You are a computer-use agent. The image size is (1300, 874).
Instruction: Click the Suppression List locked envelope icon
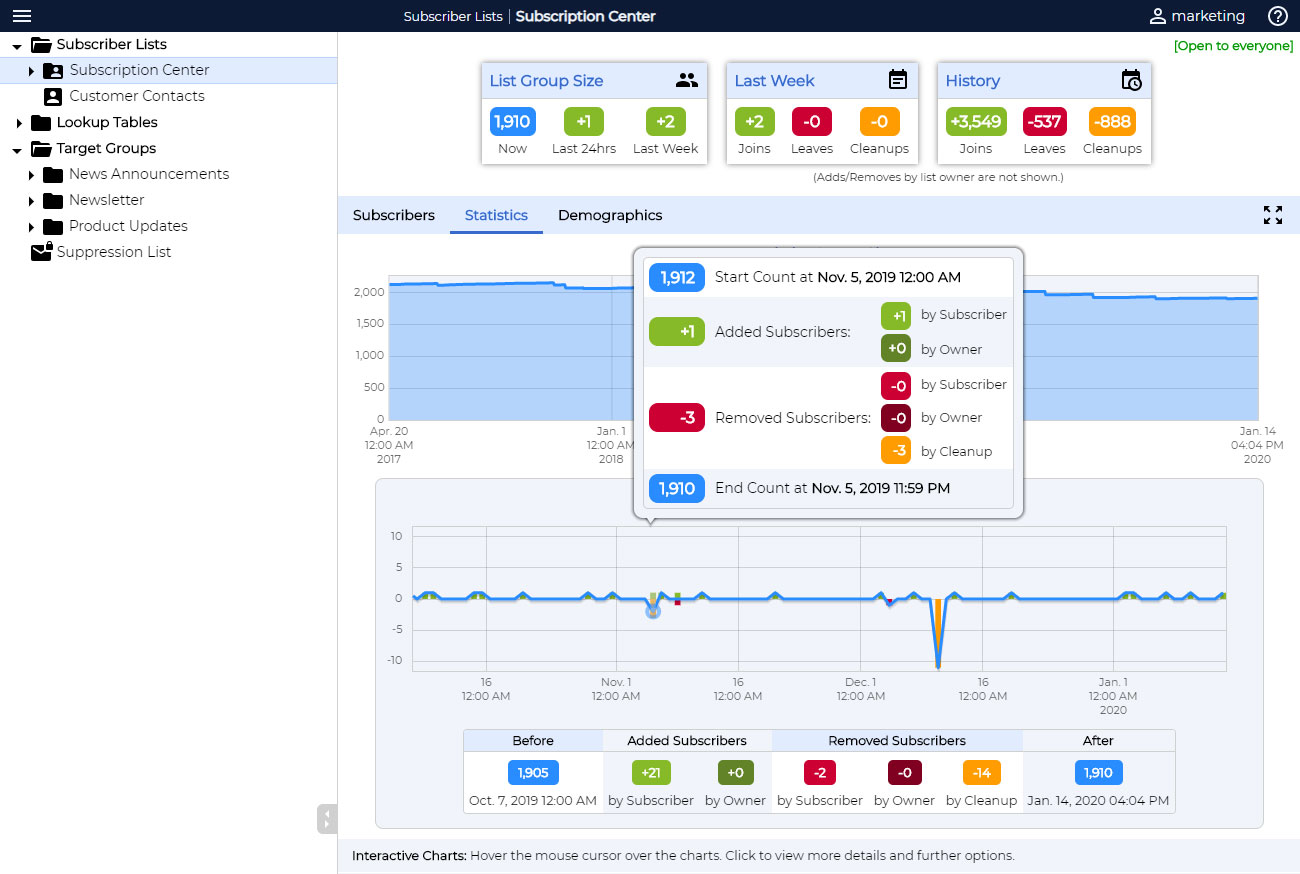[x=41, y=252]
